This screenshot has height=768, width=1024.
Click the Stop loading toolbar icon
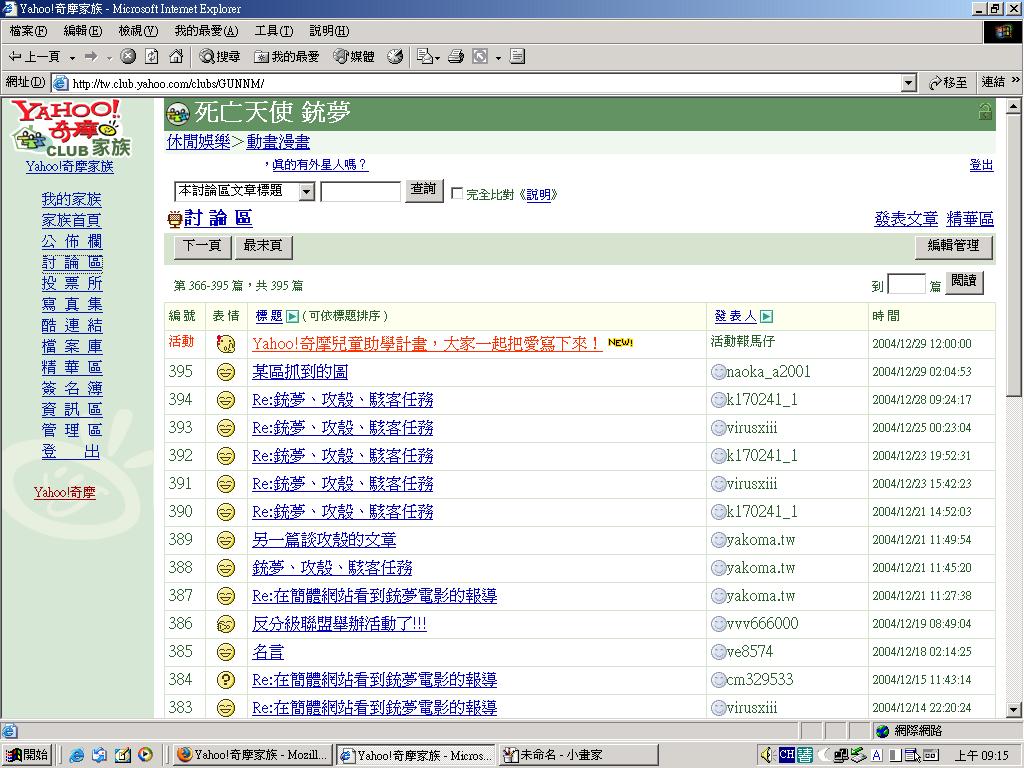pos(128,57)
